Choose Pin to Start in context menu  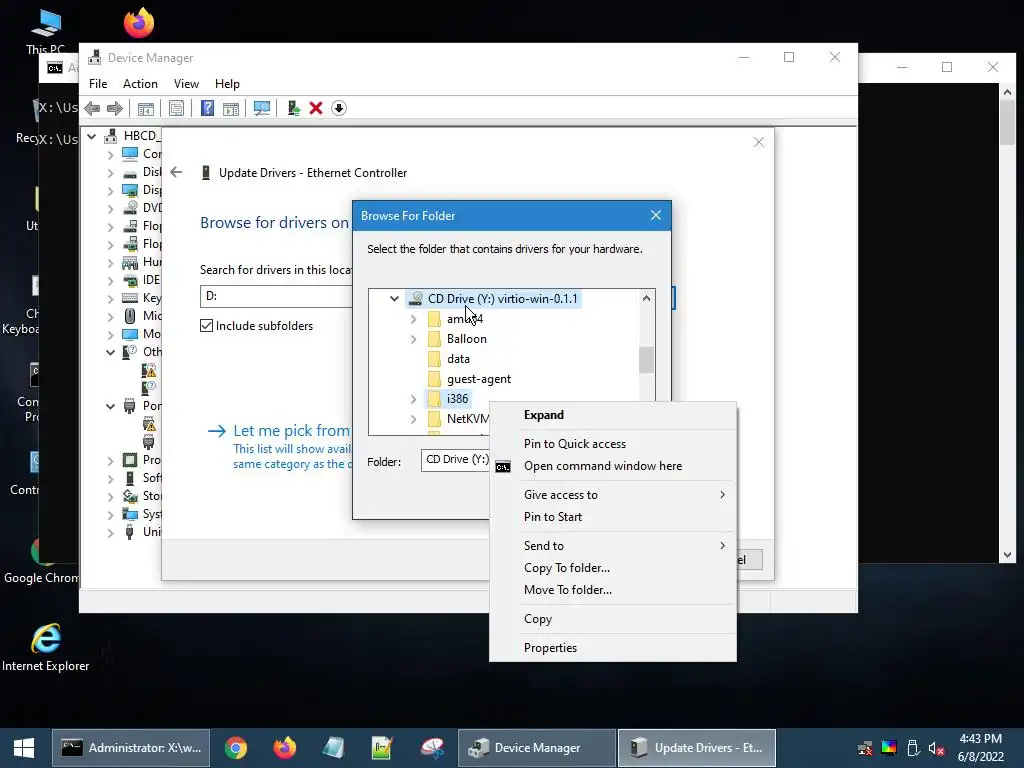pyautogui.click(x=613, y=517)
